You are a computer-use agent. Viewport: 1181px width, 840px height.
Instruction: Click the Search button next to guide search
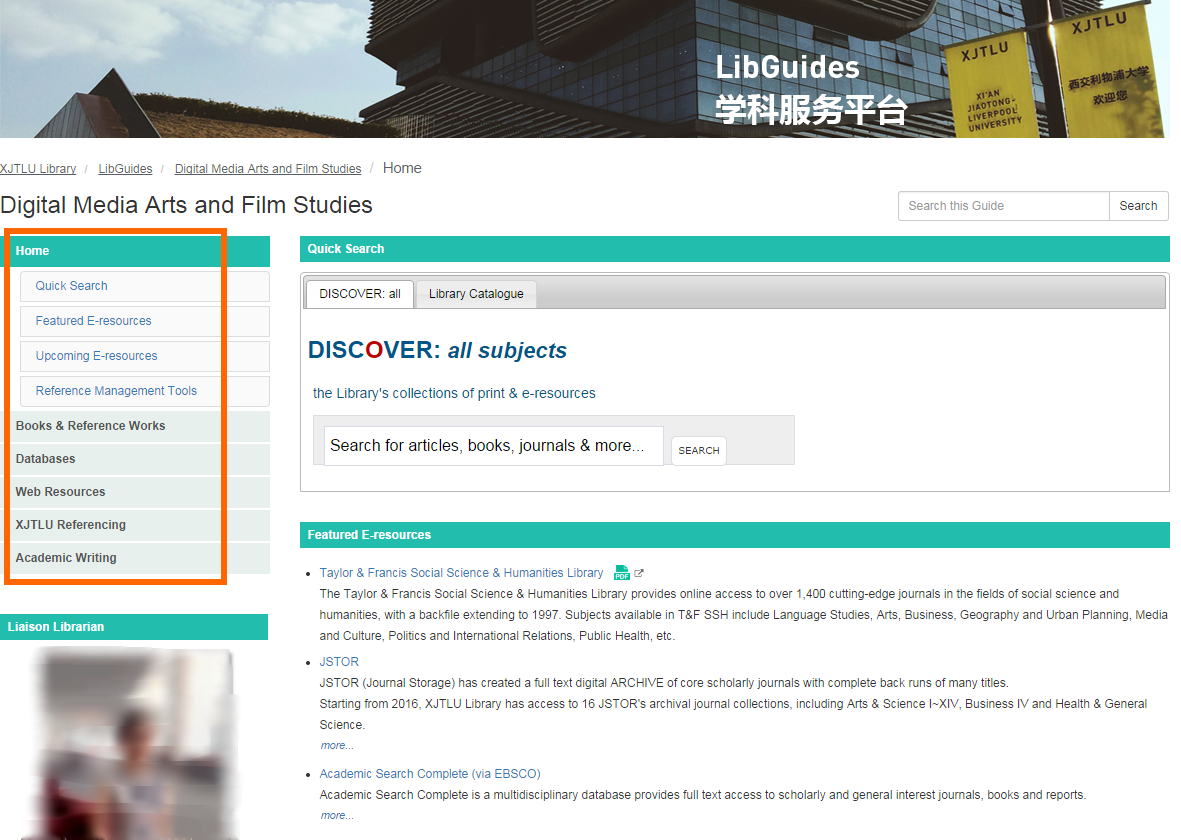tap(1138, 206)
